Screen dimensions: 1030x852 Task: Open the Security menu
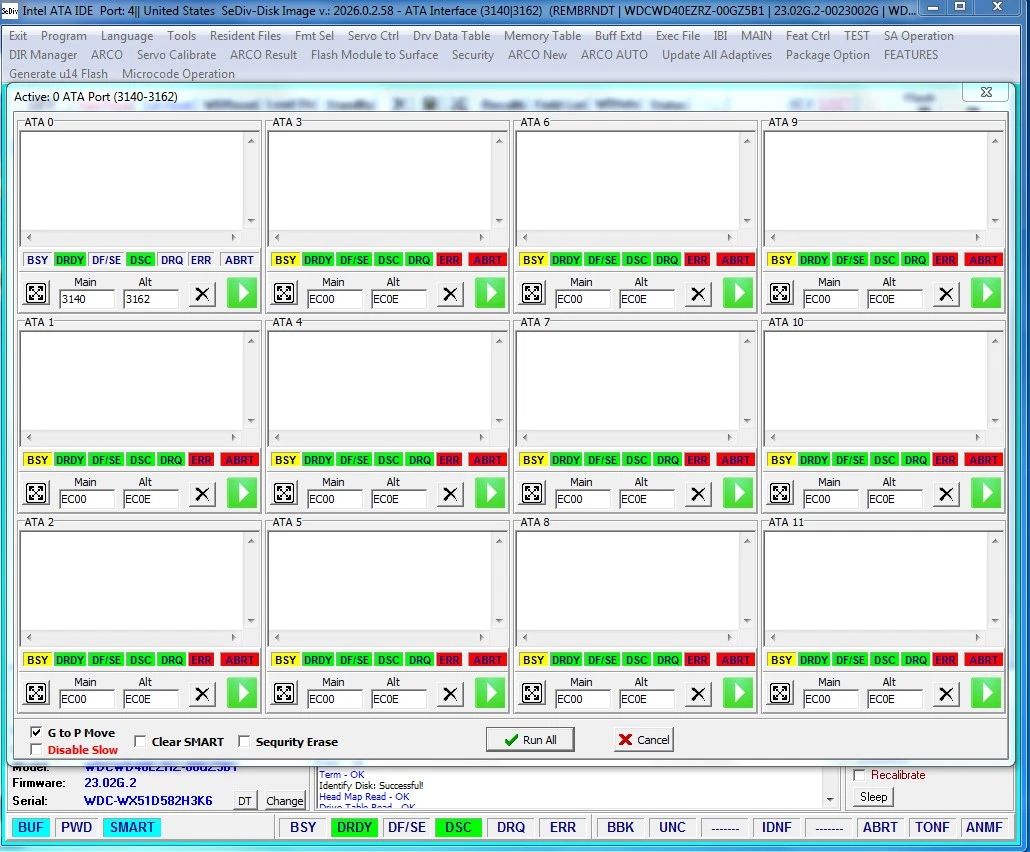(473, 55)
